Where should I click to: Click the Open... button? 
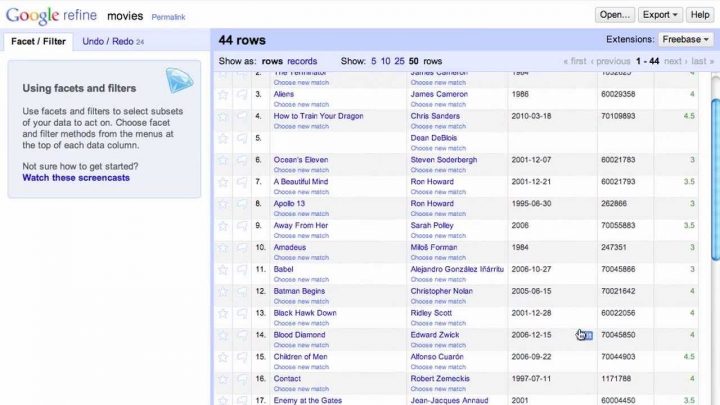[614, 15]
